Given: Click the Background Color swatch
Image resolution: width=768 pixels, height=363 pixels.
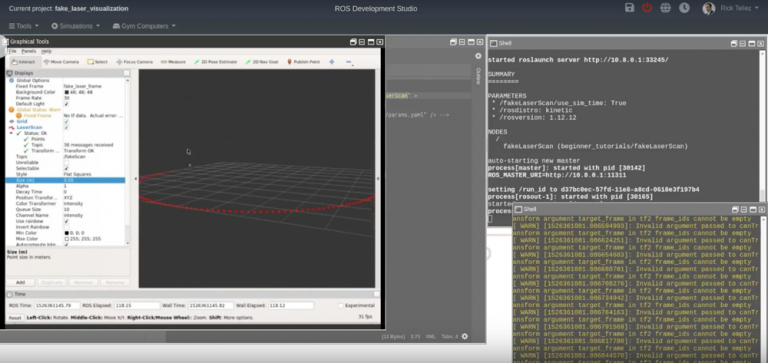Looking at the screenshot, I should (x=66, y=92).
